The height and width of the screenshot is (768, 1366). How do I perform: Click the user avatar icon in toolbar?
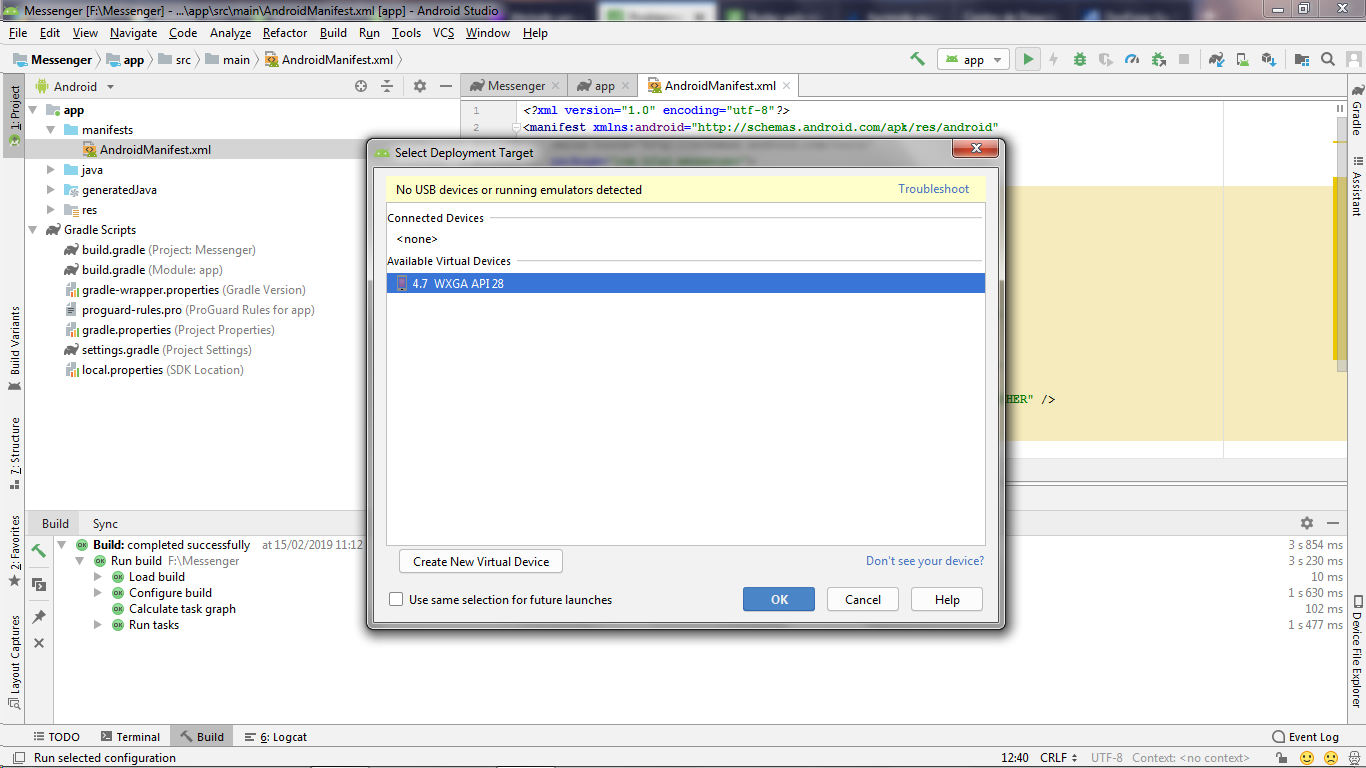1352,59
